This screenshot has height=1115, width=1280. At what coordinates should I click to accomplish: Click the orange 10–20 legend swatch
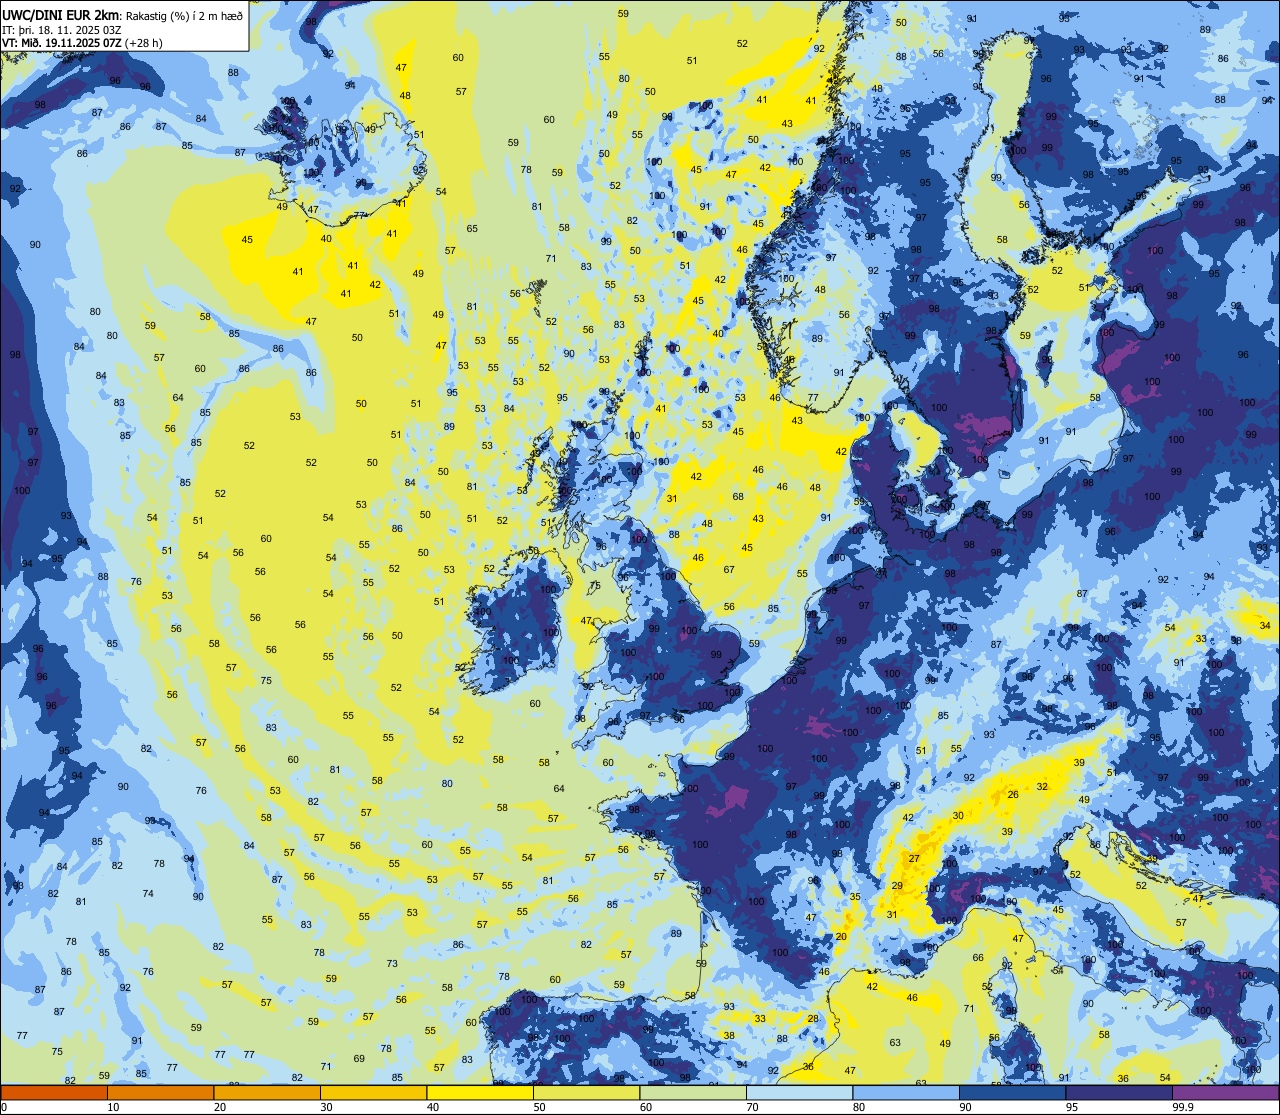pos(160,1092)
